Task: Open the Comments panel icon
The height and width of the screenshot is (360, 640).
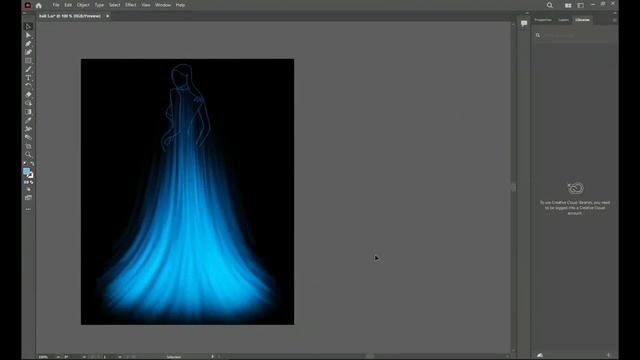Action: click(524, 24)
